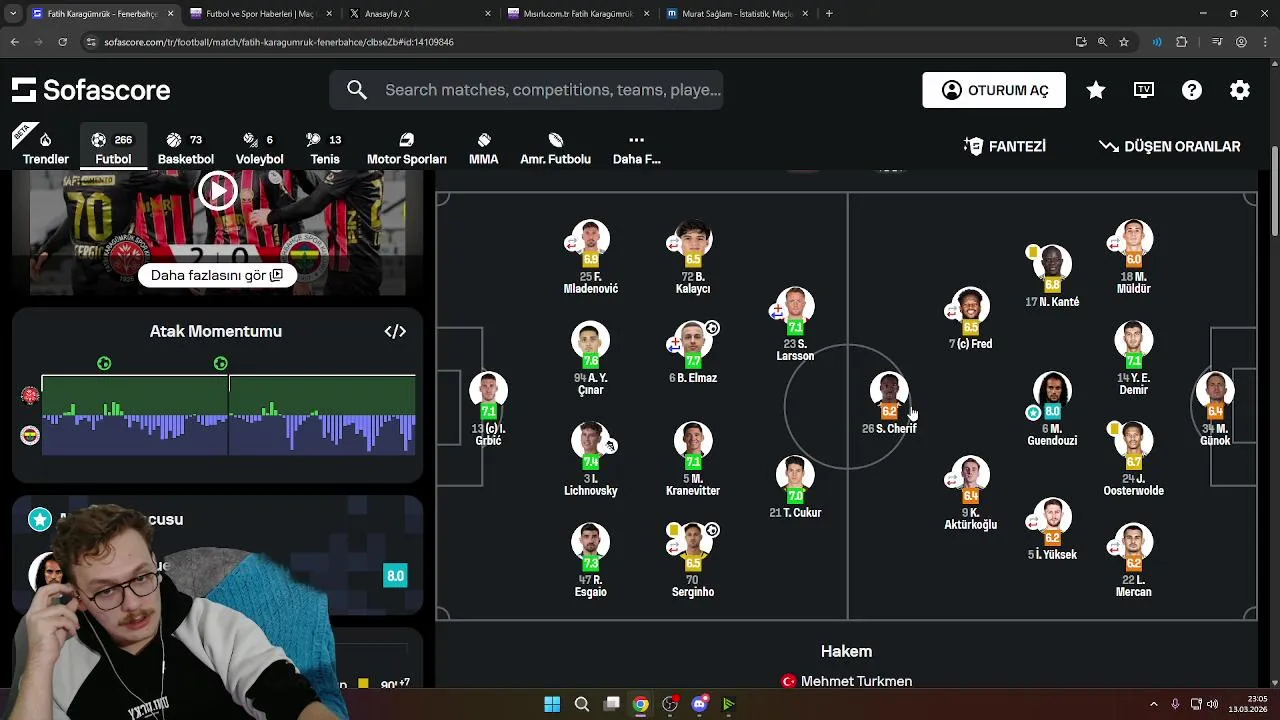Viewport: 1280px width, 720px height.
Task: Reload the current page
Action: [x=63, y=42]
